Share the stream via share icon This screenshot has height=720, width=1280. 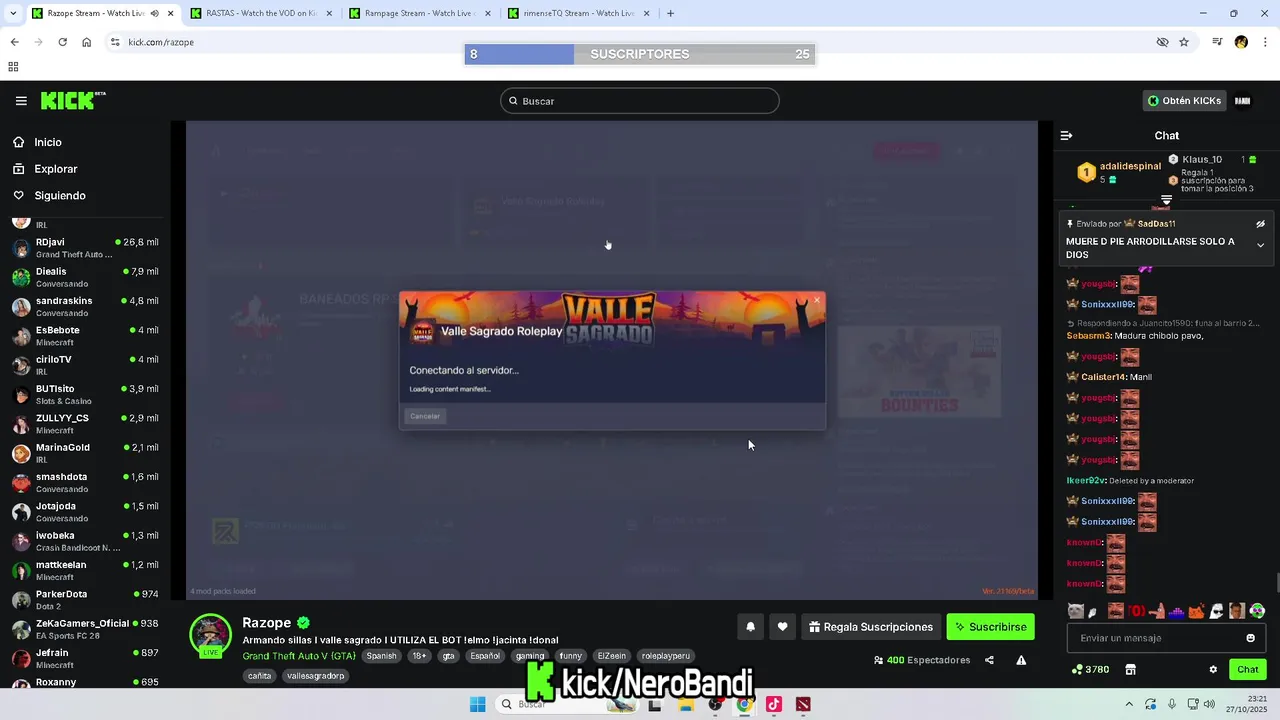tap(989, 660)
